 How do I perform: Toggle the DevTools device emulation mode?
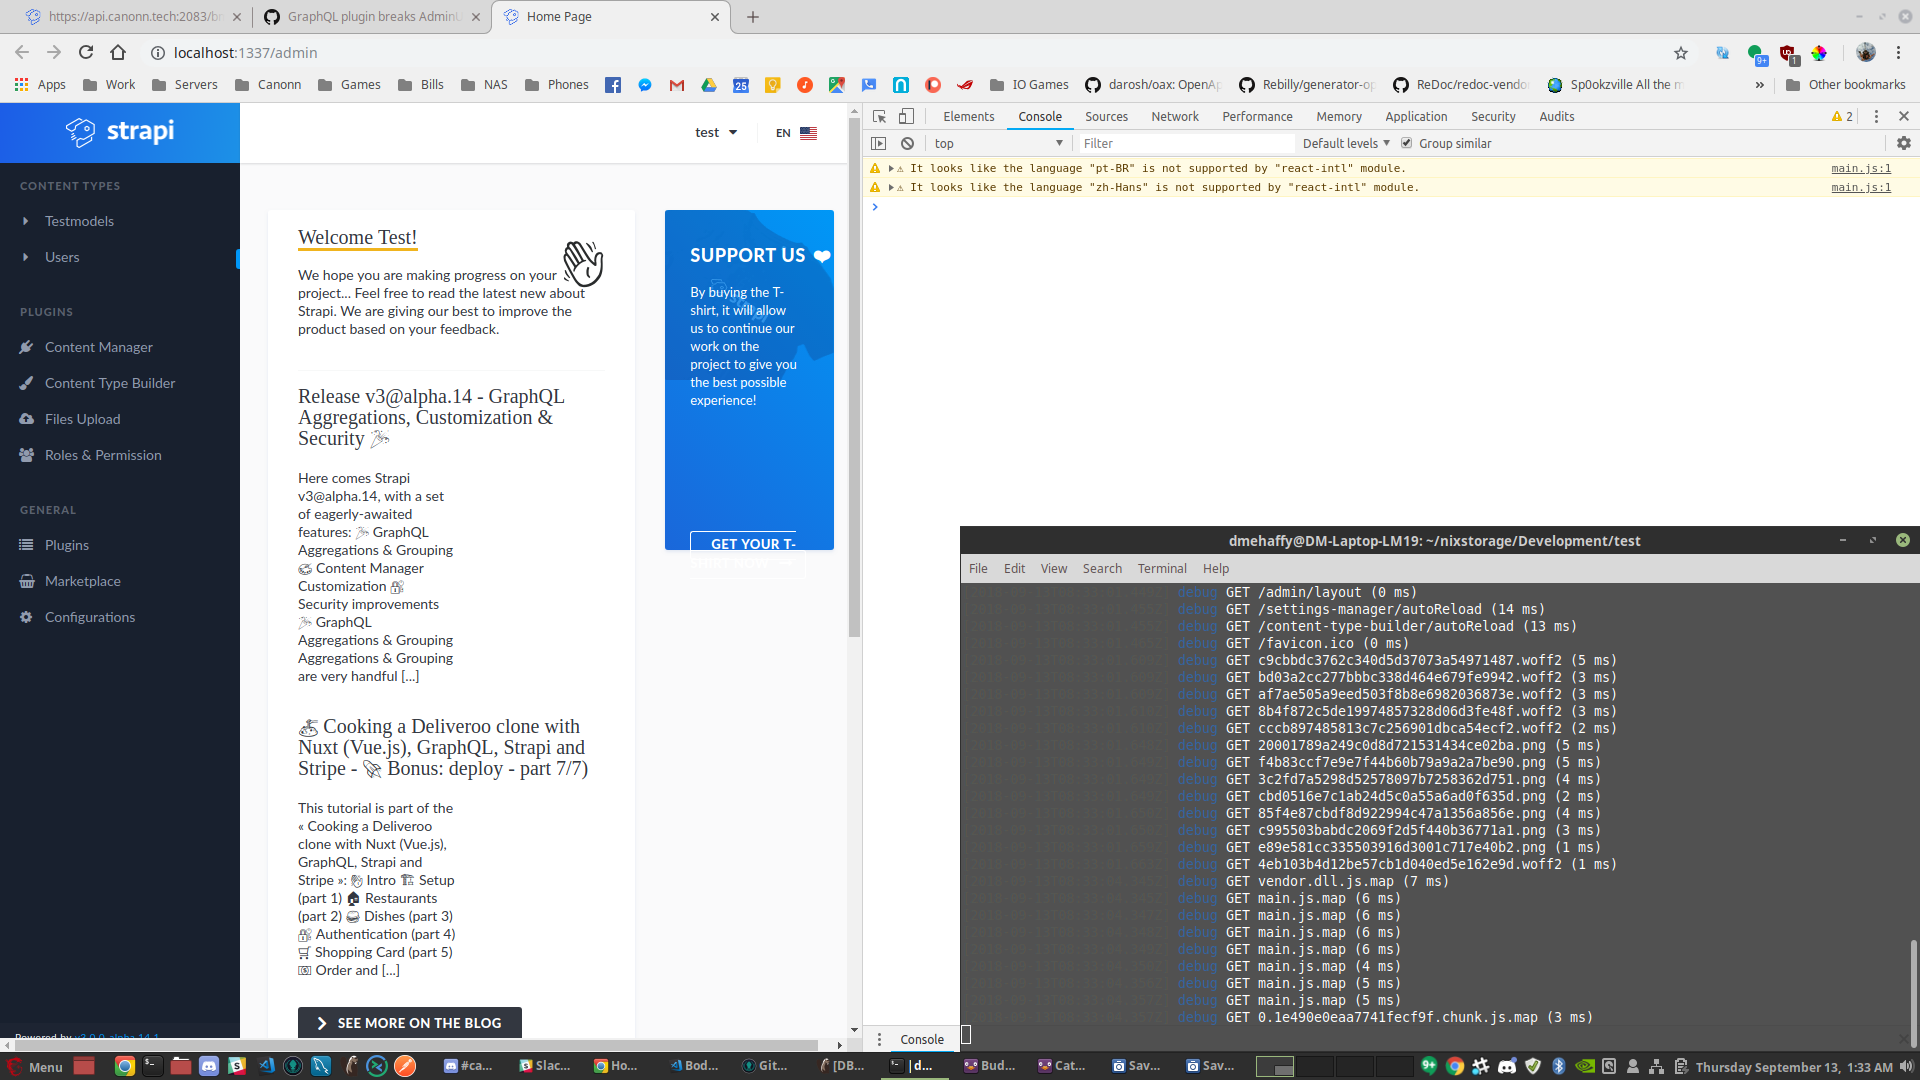pos(907,117)
